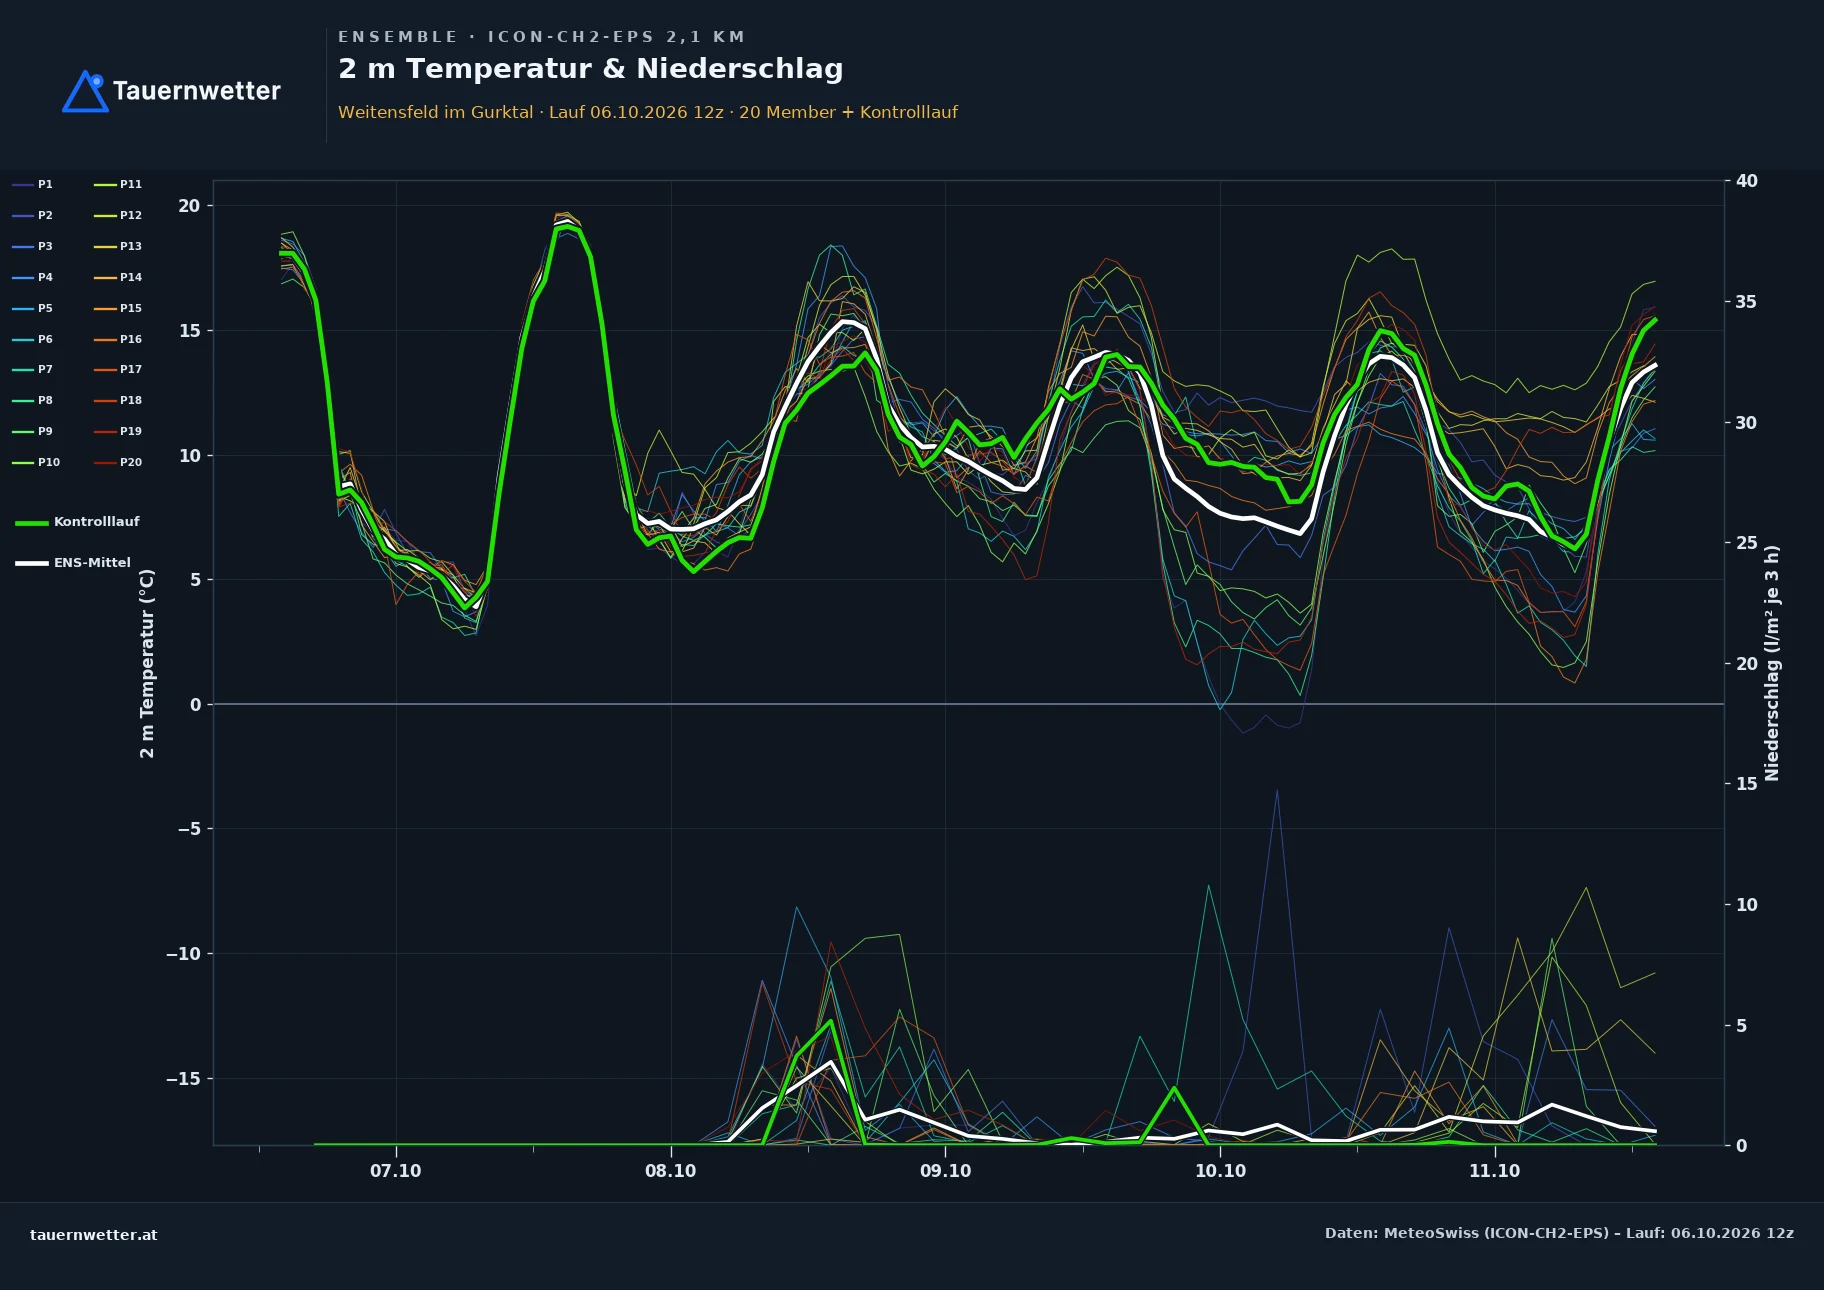Image resolution: width=1824 pixels, height=1290 pixels.
Task: Select the P9 legend entry
Action: click(33, 431)
